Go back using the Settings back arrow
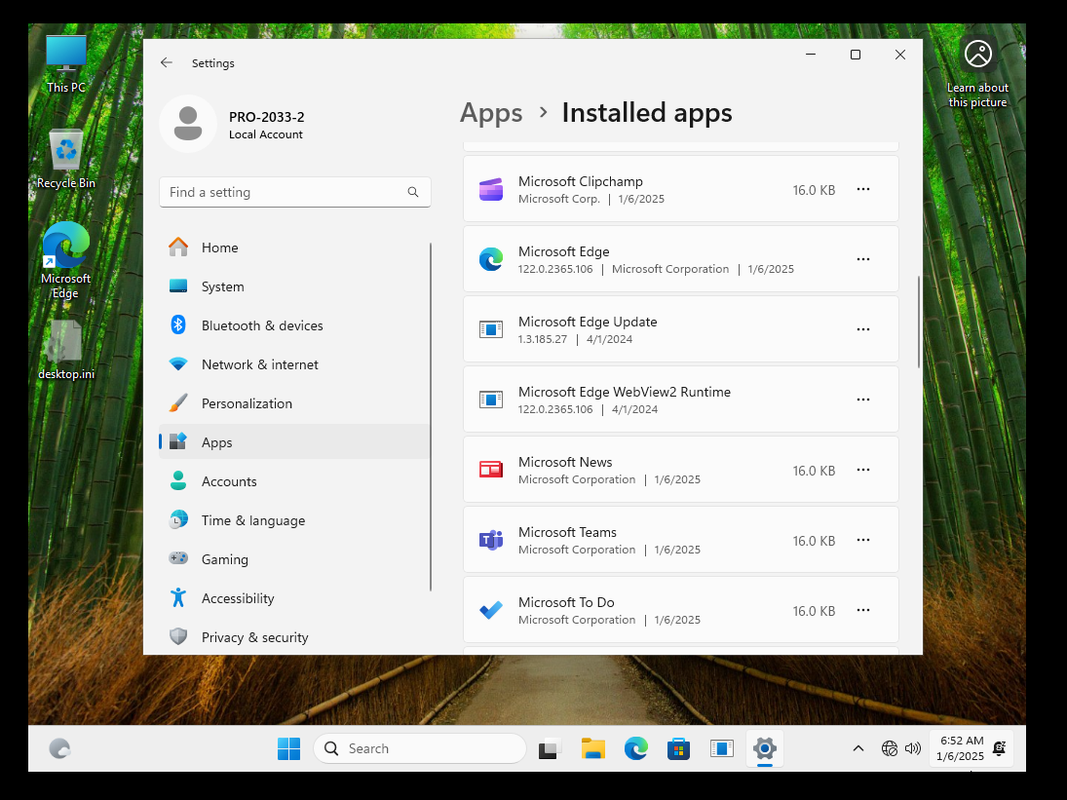1067x800 pixels. tap(166, 63)
